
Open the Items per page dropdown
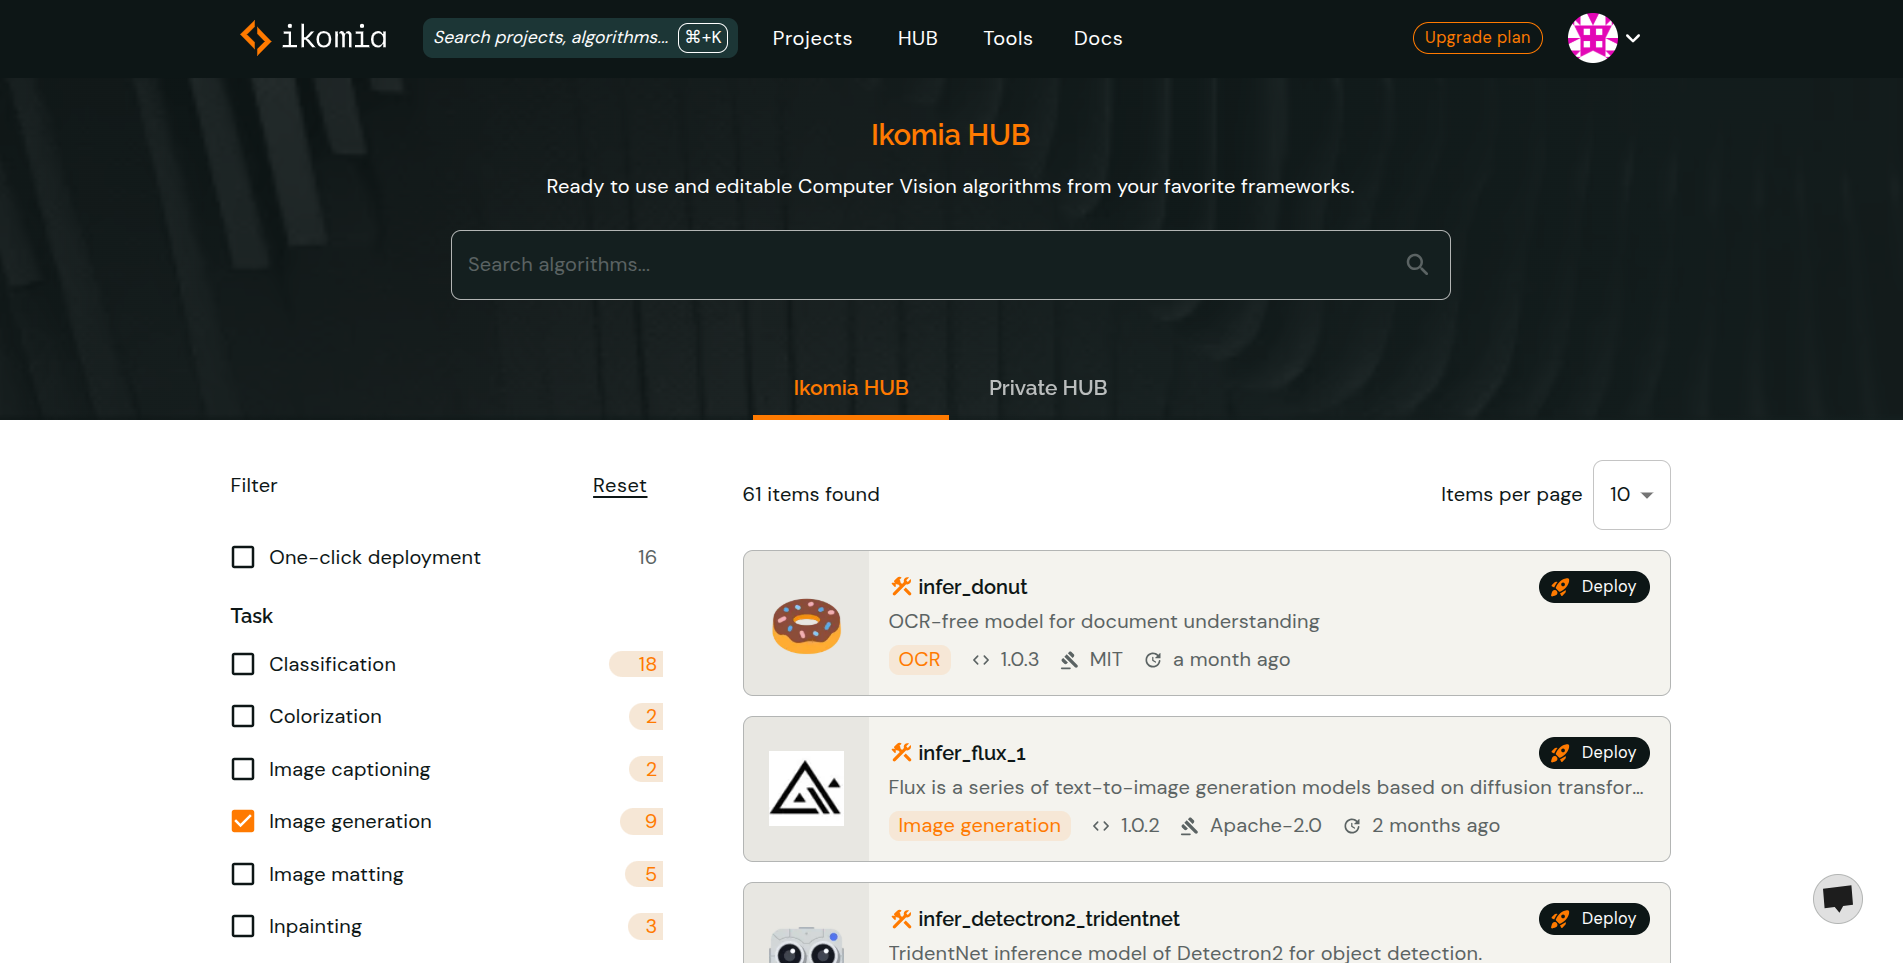(x=1631, y=495)
